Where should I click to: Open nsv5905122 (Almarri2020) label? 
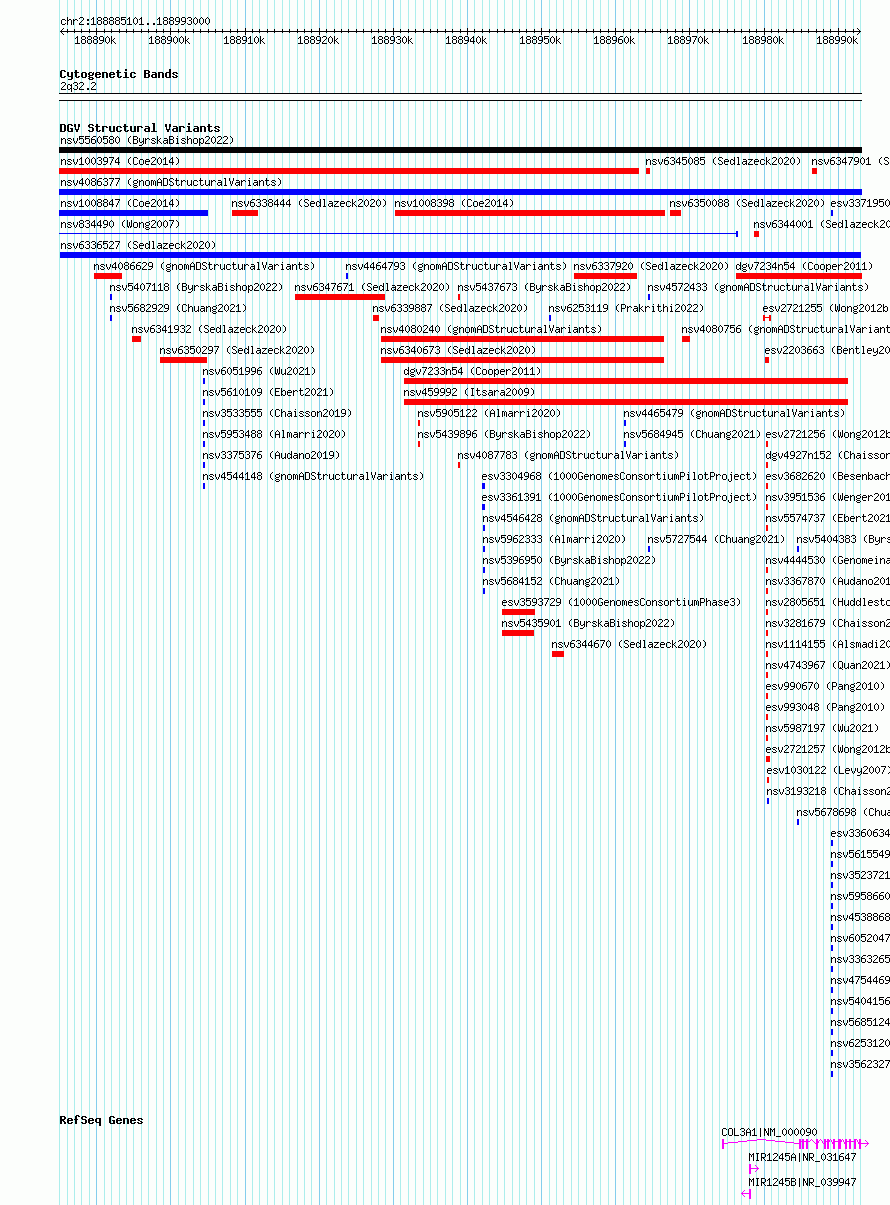click(x=490, y=413)
